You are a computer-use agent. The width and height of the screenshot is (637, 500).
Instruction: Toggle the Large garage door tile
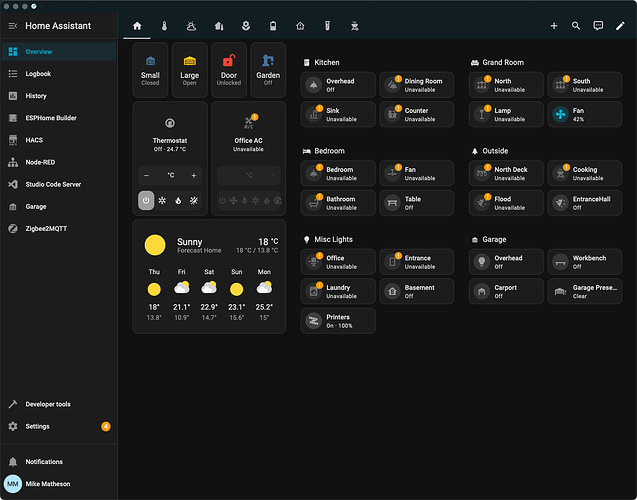point(190,70)
